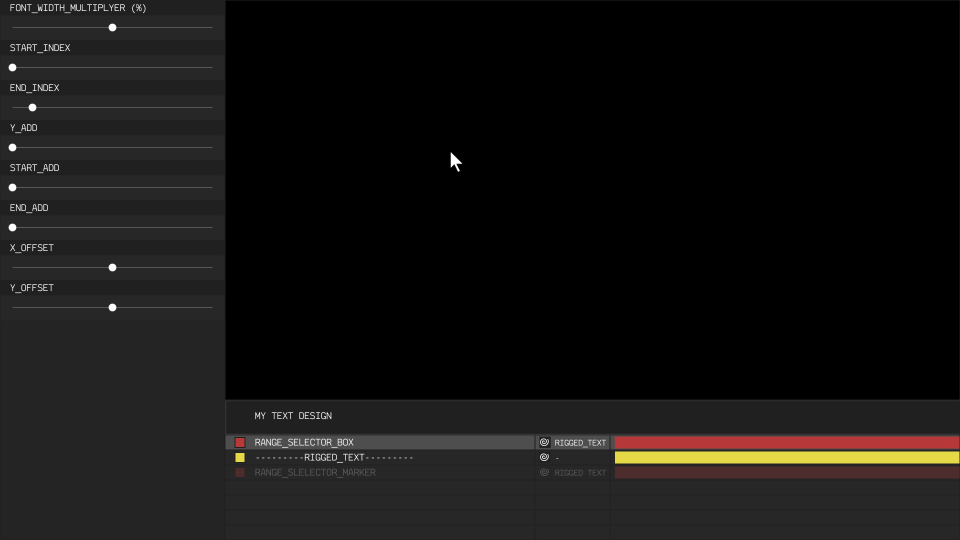Click the END_INDEX slider handle

[x=32, y=108]
